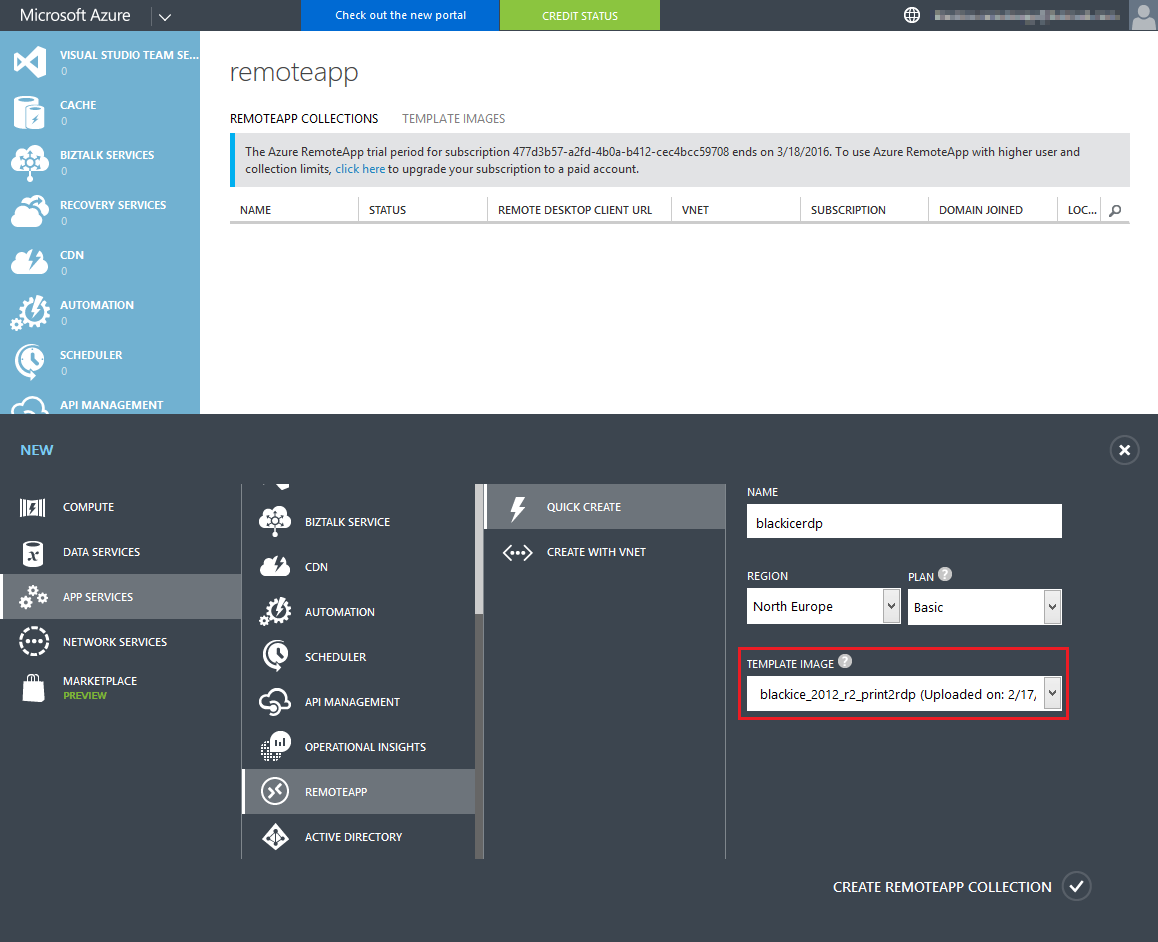Select the RemoteApp label in services list
Image resolution: width=1158 pixels, height=942 pixels.
[336, 792]
